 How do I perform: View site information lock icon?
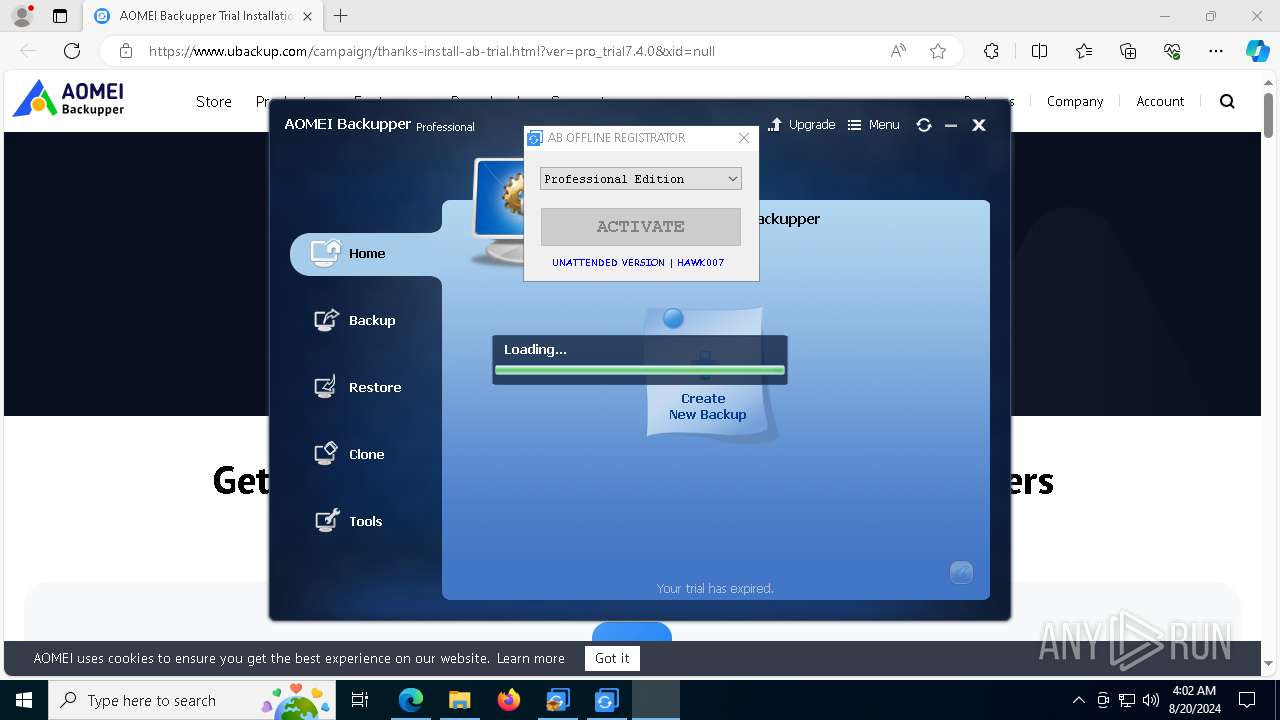click(x=126, y=51)
